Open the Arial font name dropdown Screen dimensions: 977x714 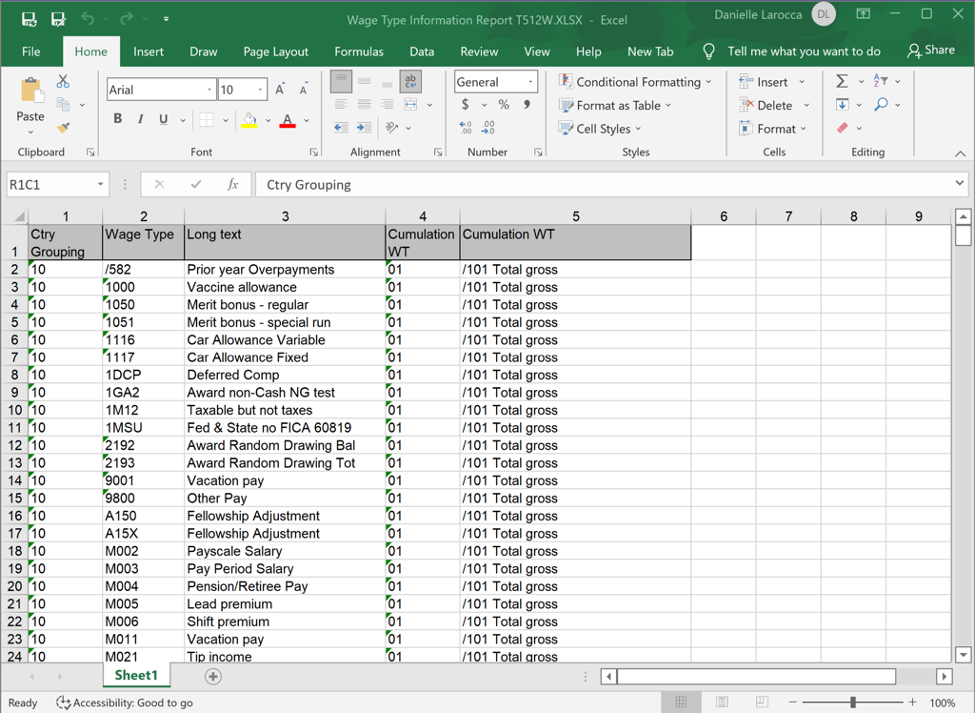209,90
